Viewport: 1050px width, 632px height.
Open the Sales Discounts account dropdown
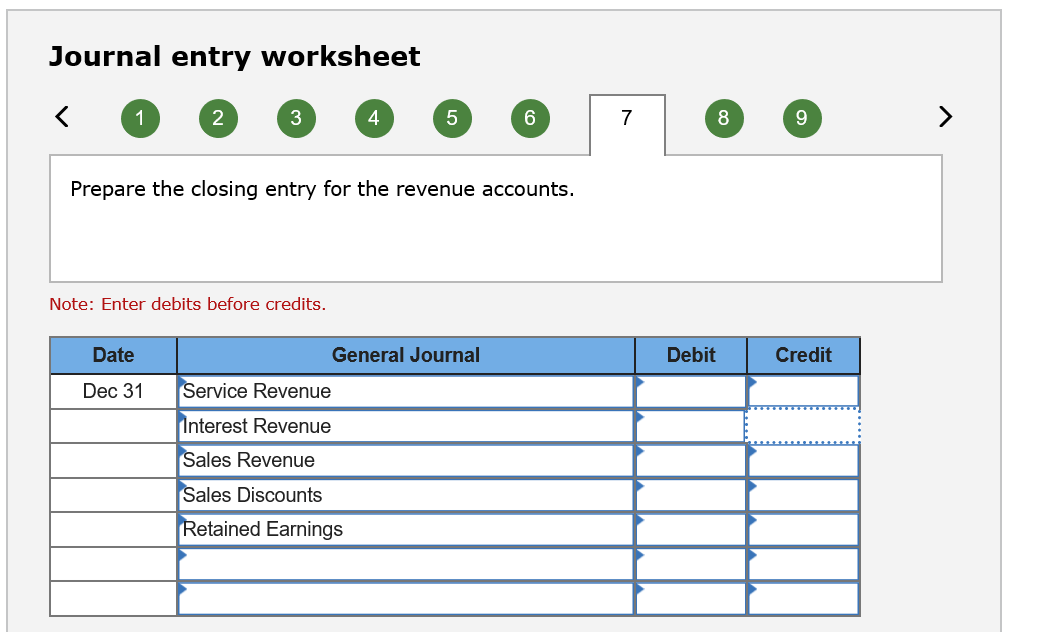point(406,495)
